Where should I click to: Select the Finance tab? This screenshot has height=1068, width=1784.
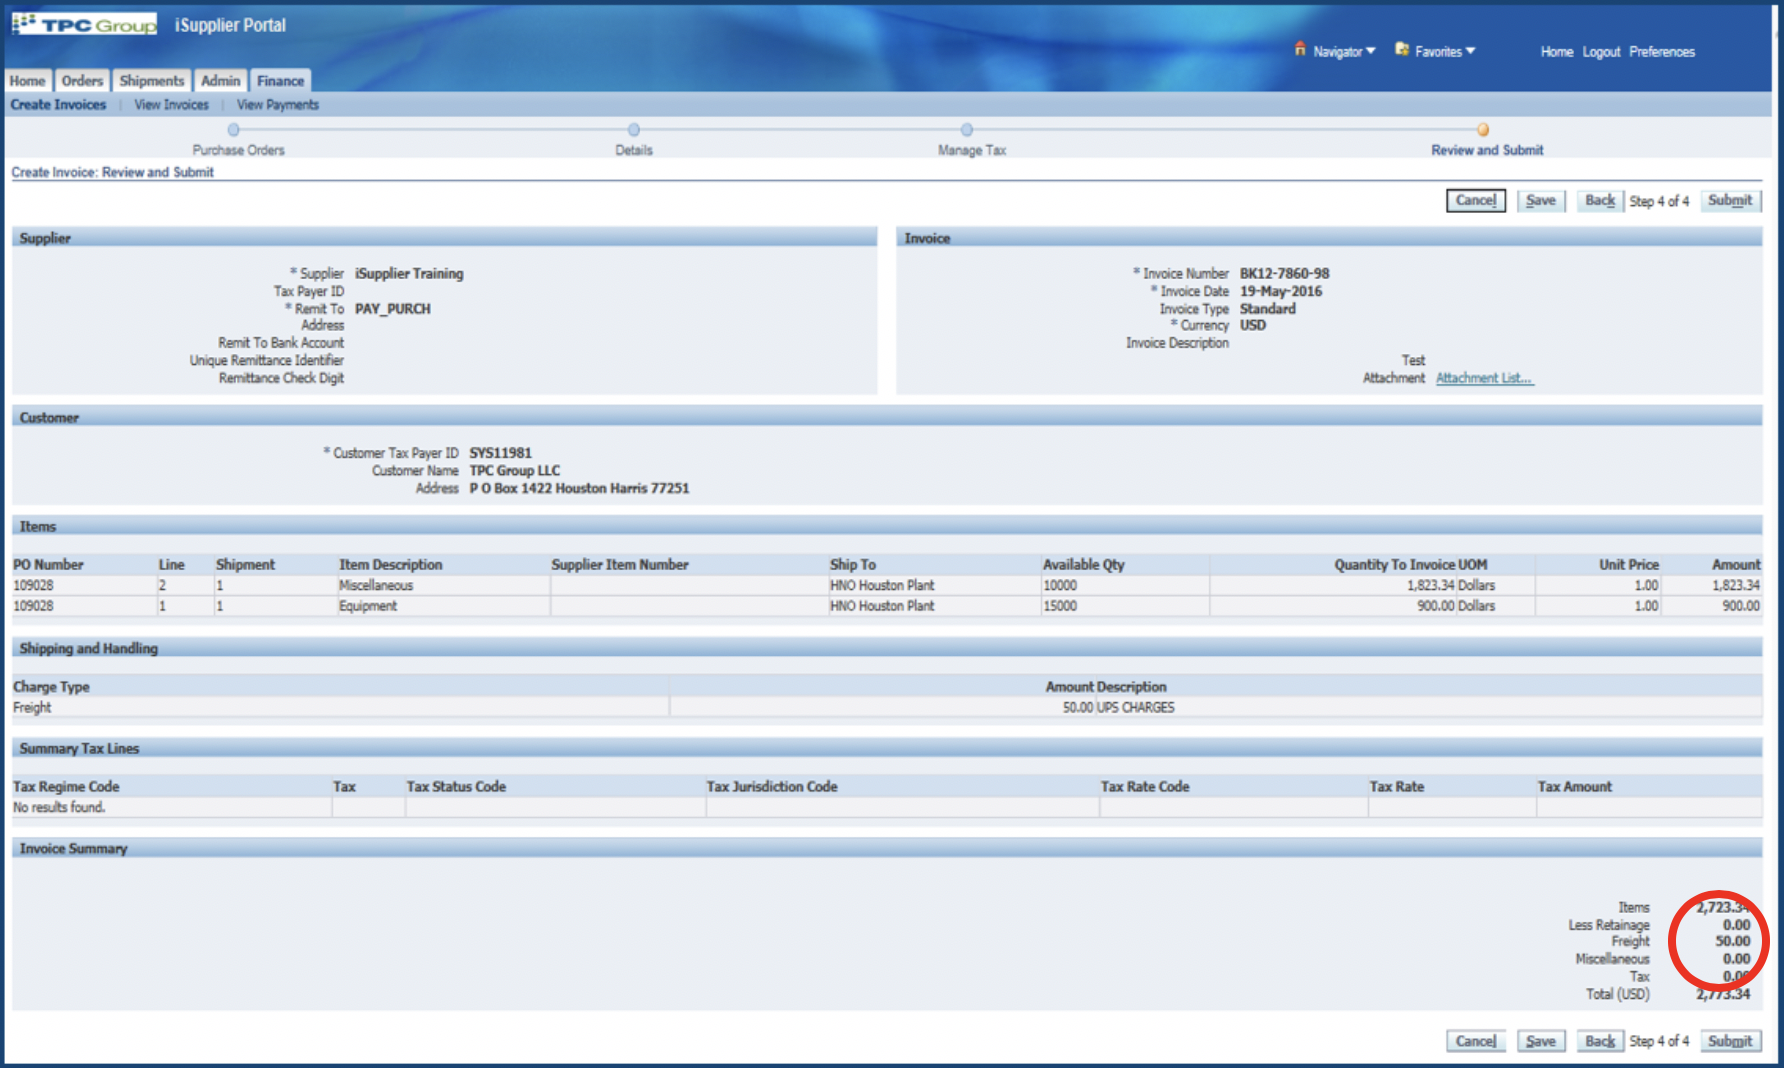tap(281, 81)
